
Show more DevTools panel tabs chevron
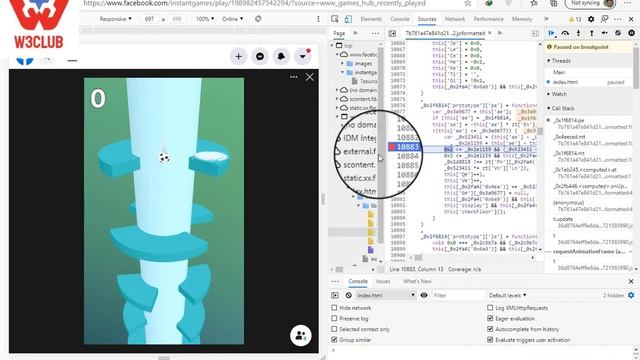[x=546, y=19]
